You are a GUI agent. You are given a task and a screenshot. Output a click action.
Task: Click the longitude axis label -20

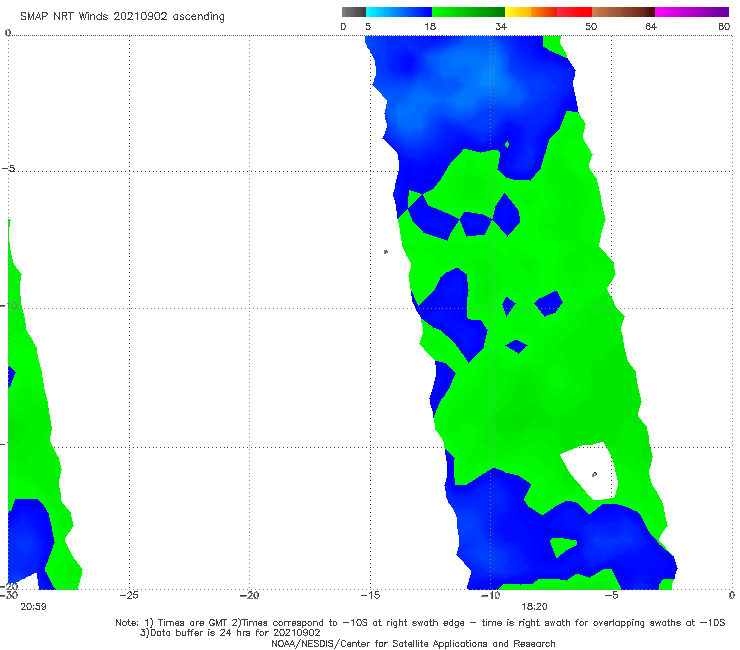pos(249,595)
